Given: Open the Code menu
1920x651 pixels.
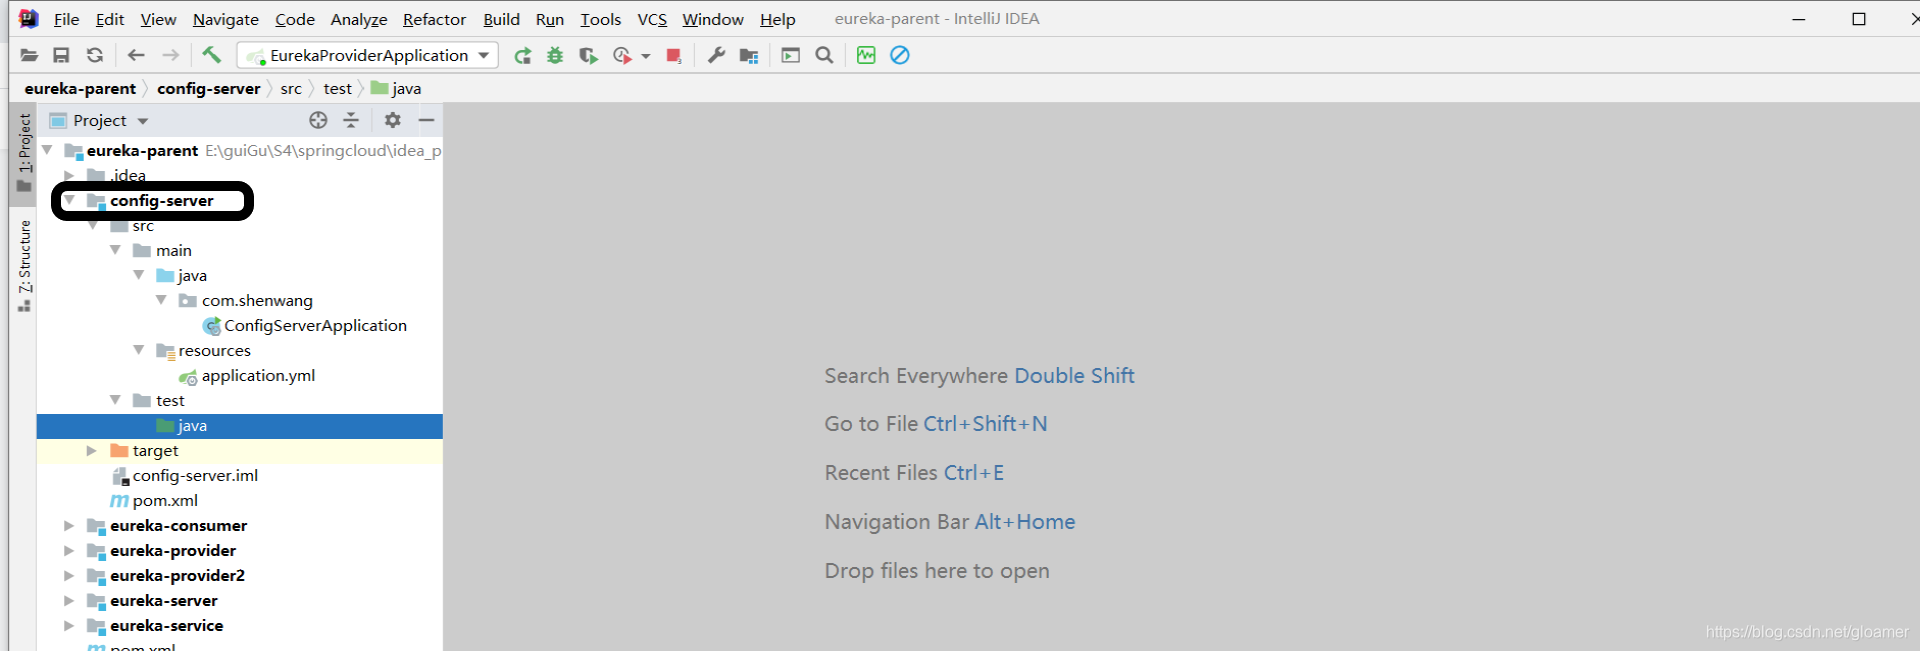Looking at the screenshot, I should click(x=295, y=19).
